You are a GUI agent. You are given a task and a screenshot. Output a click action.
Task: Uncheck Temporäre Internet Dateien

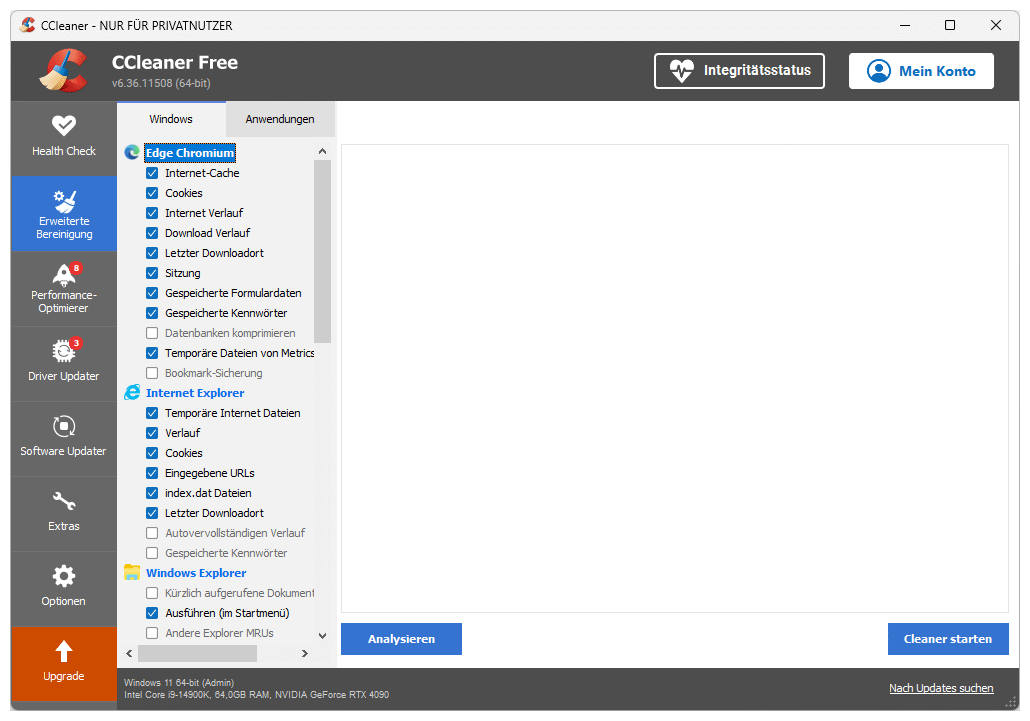point(152,413)
